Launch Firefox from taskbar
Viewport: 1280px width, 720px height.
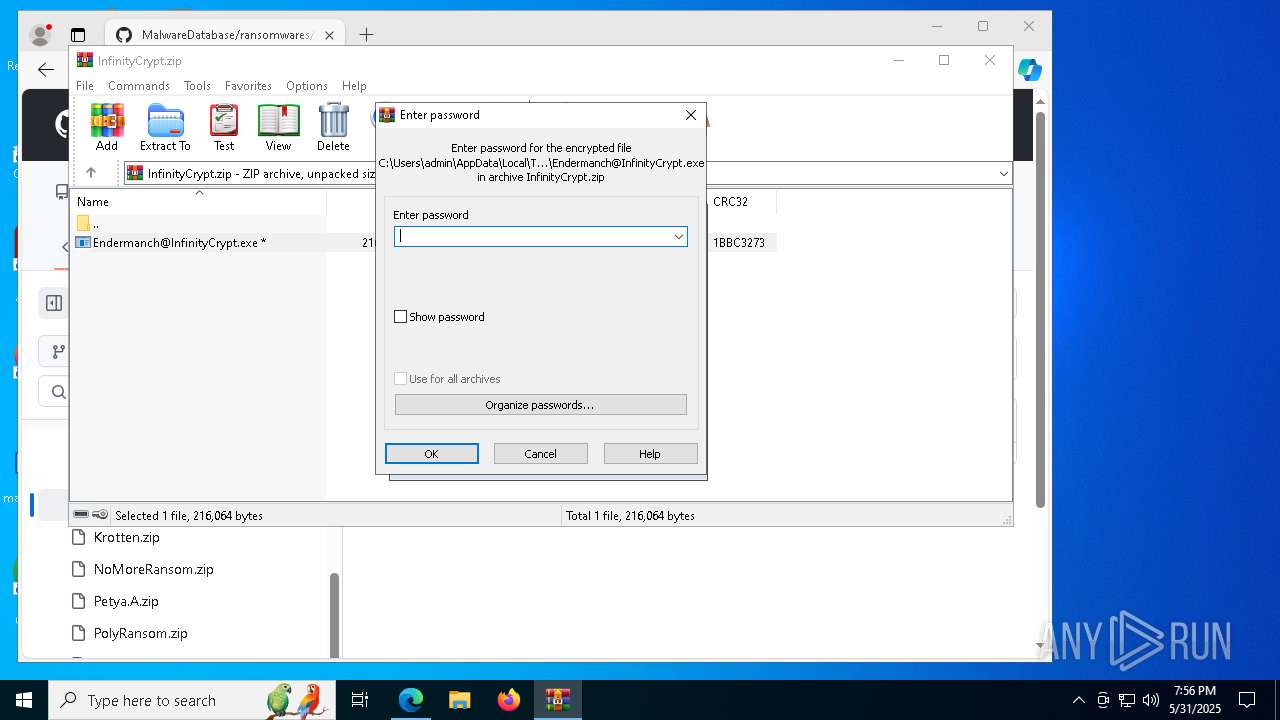[x=509, y=700]
